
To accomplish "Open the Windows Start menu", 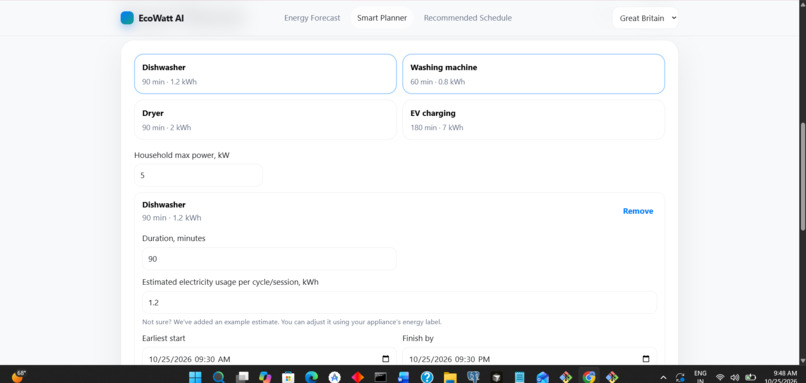I will click(195, 377).
